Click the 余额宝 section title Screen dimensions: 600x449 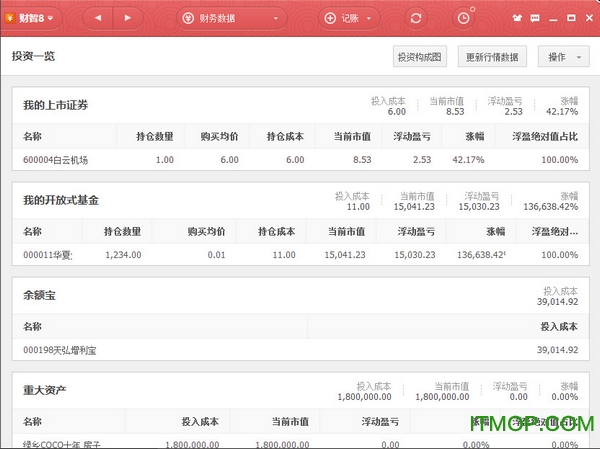[x=39, y=295]
